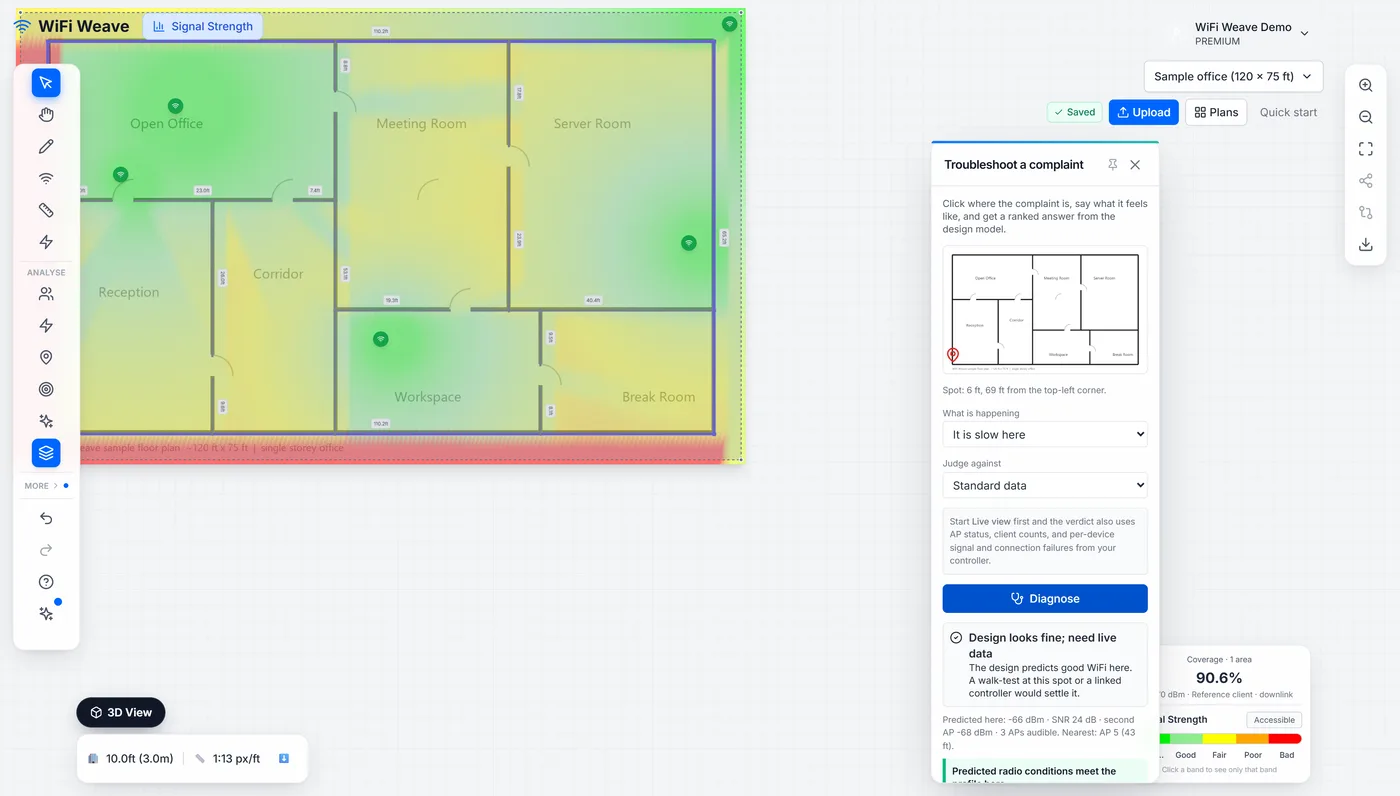Pin the Troubleshoot a complaint panel
Image resolution: width=1400 pixels, height=796 pixels.
click(1112, 165)
